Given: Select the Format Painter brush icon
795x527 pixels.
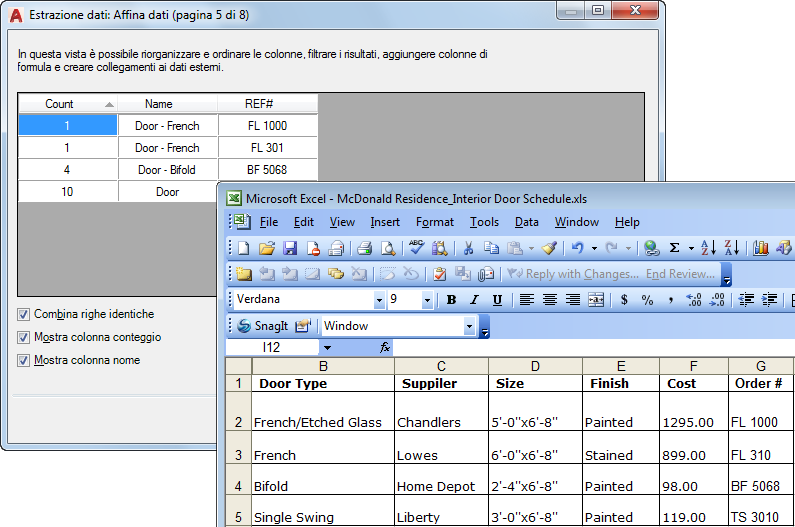Looking at the screenshot, I should [549, 248].
